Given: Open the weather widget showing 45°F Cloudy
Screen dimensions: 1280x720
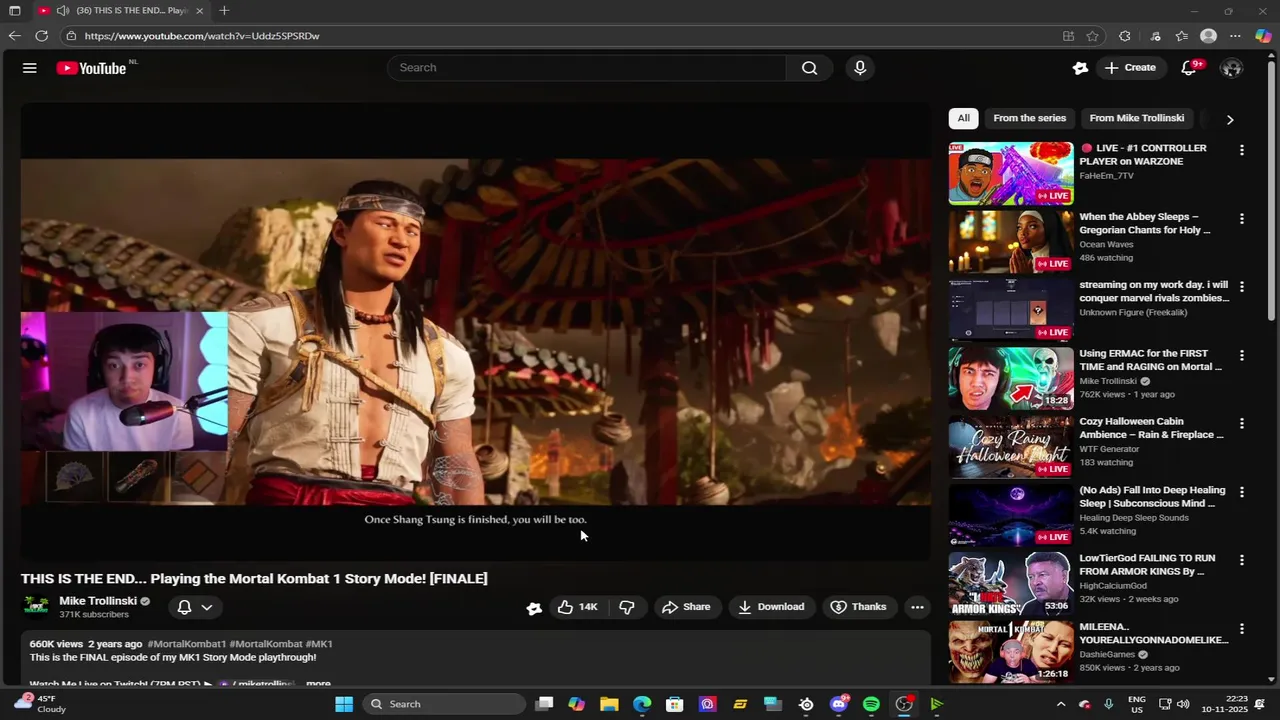Looking at the screenshot, I should tap(40, 704).
